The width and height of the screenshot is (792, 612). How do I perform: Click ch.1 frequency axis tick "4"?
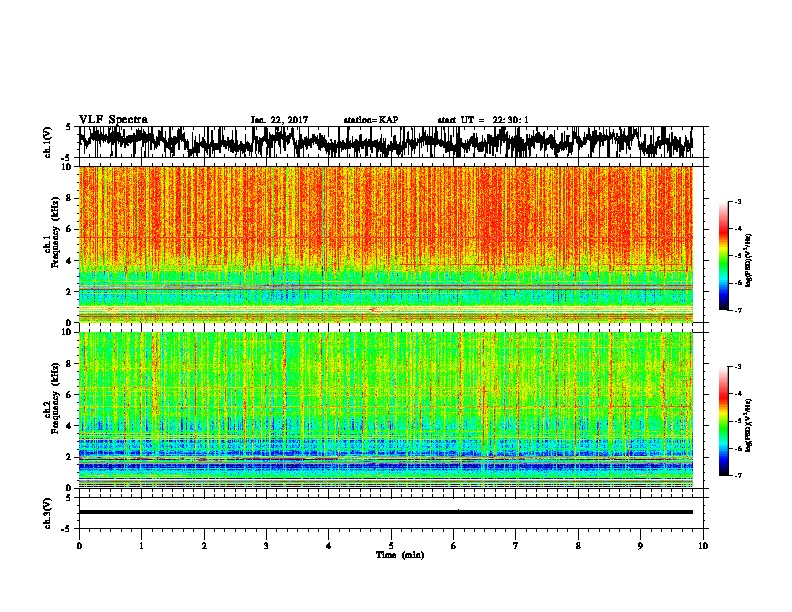click(x=69, y=261)
